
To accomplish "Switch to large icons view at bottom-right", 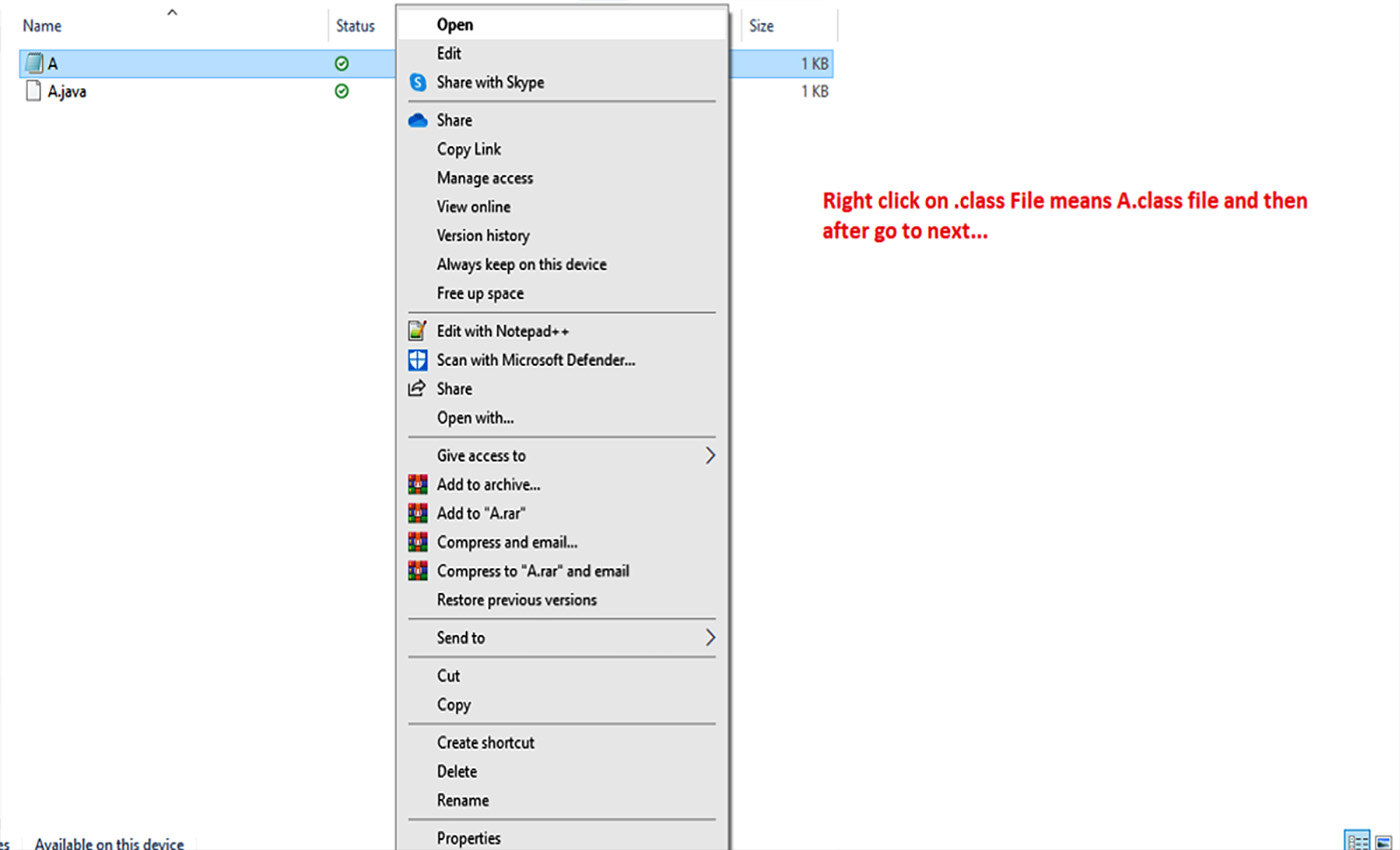I will (x=1383, y=842).
